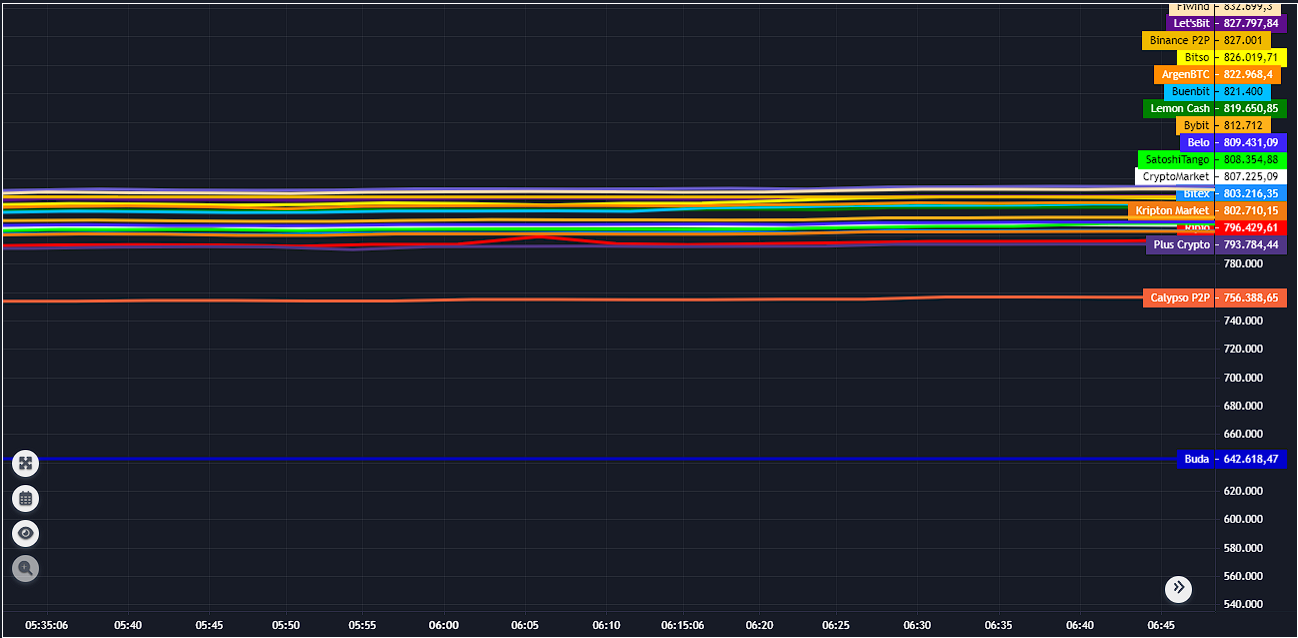
Task: Click the 780.000 price axis label
Action: click(x=1243, y=263)
